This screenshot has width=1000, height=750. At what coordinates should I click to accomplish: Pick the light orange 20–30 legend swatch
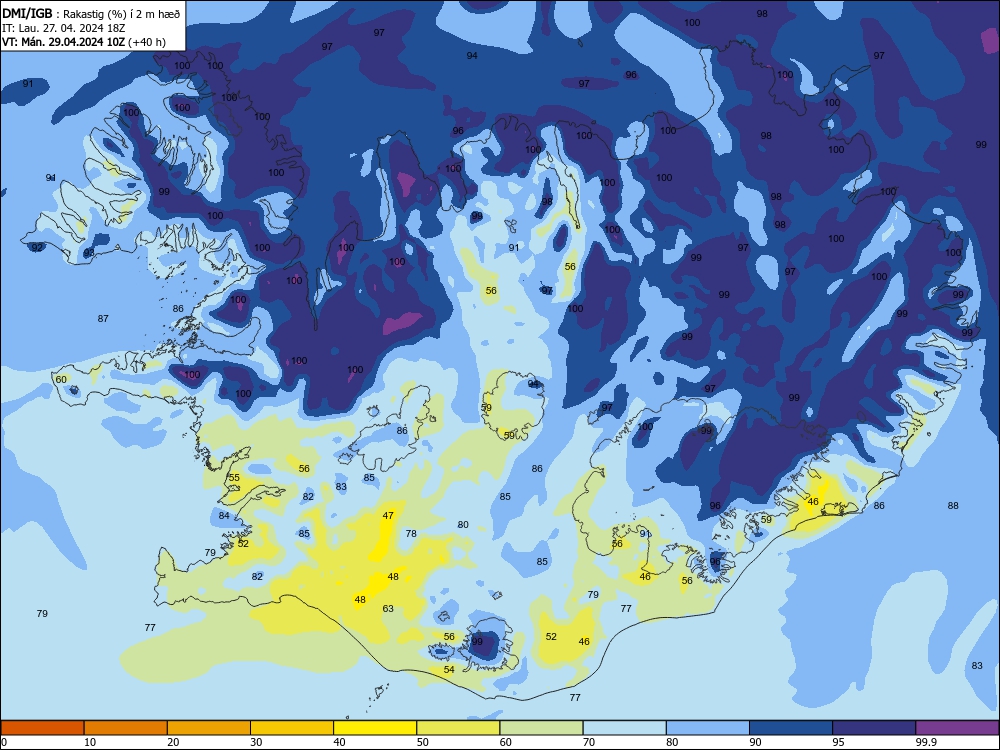[x=209, y=728]
